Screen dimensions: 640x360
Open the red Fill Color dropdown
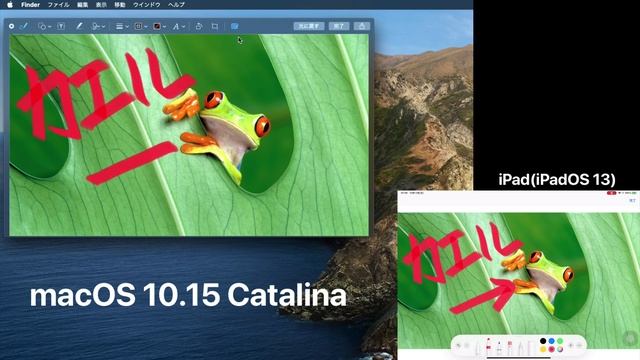point(159,26)
